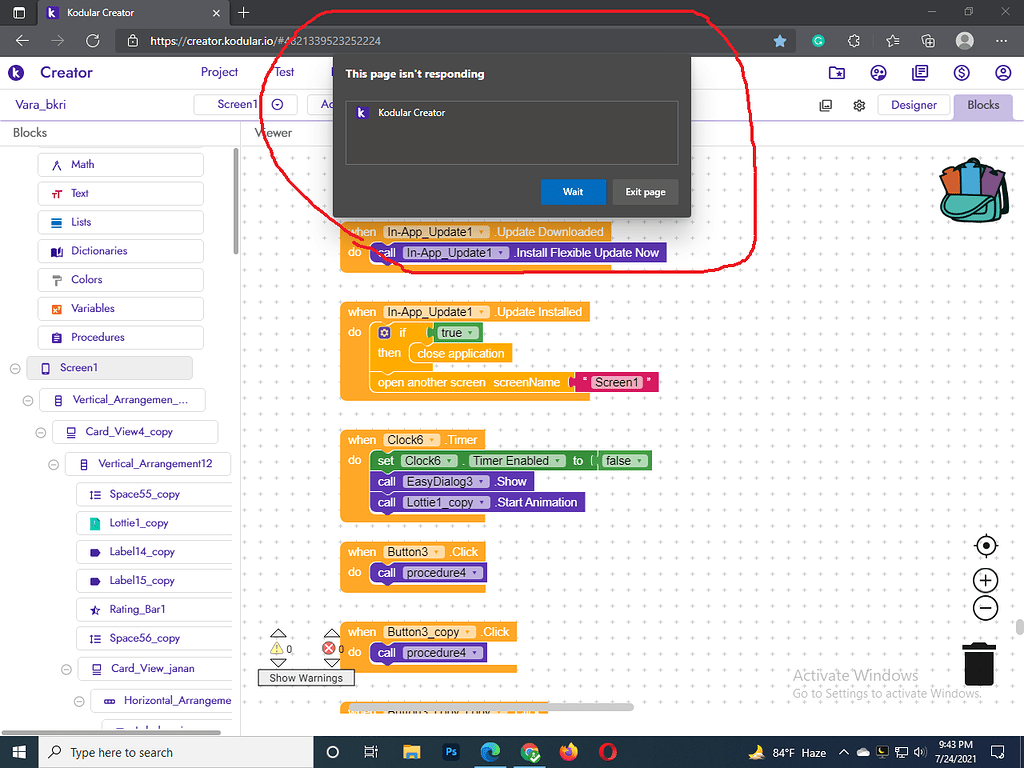Refresh the browser page
This screenshot has width=1024, height=768.
pyautogui.click(x=93, y=40)
